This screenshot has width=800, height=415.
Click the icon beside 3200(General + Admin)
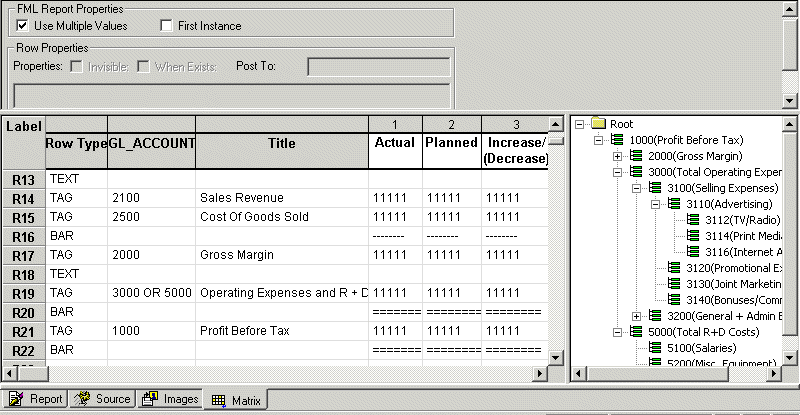pyautogui.click(x=655, y=315)
